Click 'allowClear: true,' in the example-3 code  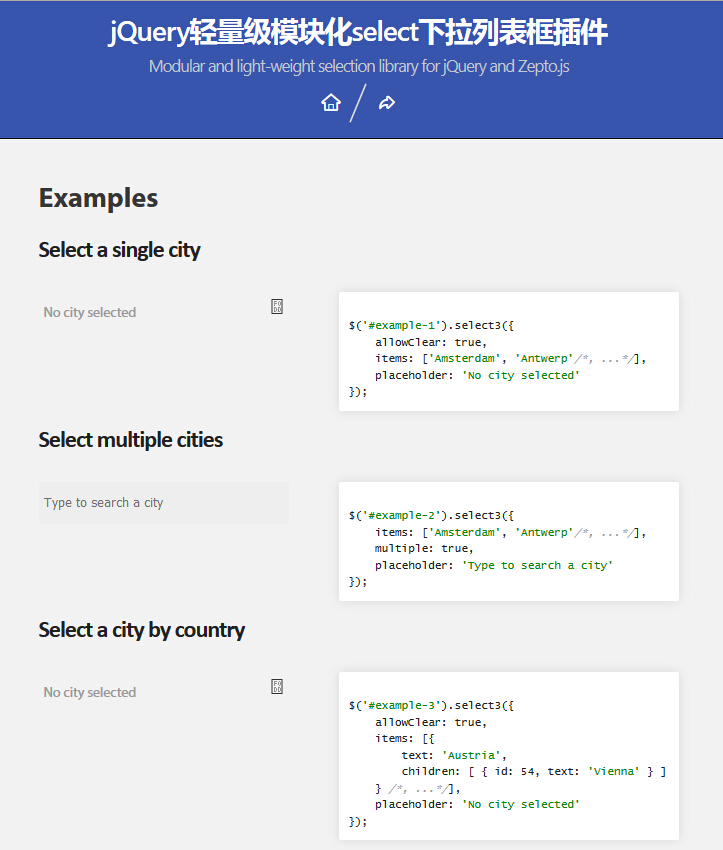(x=431, y=722)
